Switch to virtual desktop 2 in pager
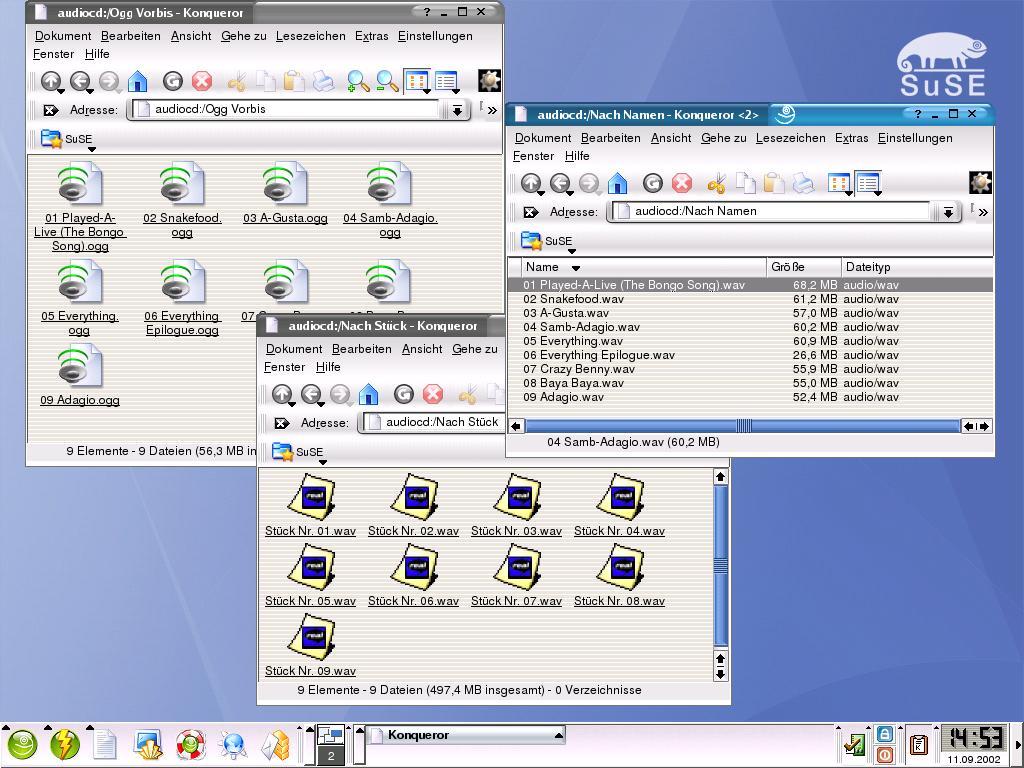 click(331, 756)
